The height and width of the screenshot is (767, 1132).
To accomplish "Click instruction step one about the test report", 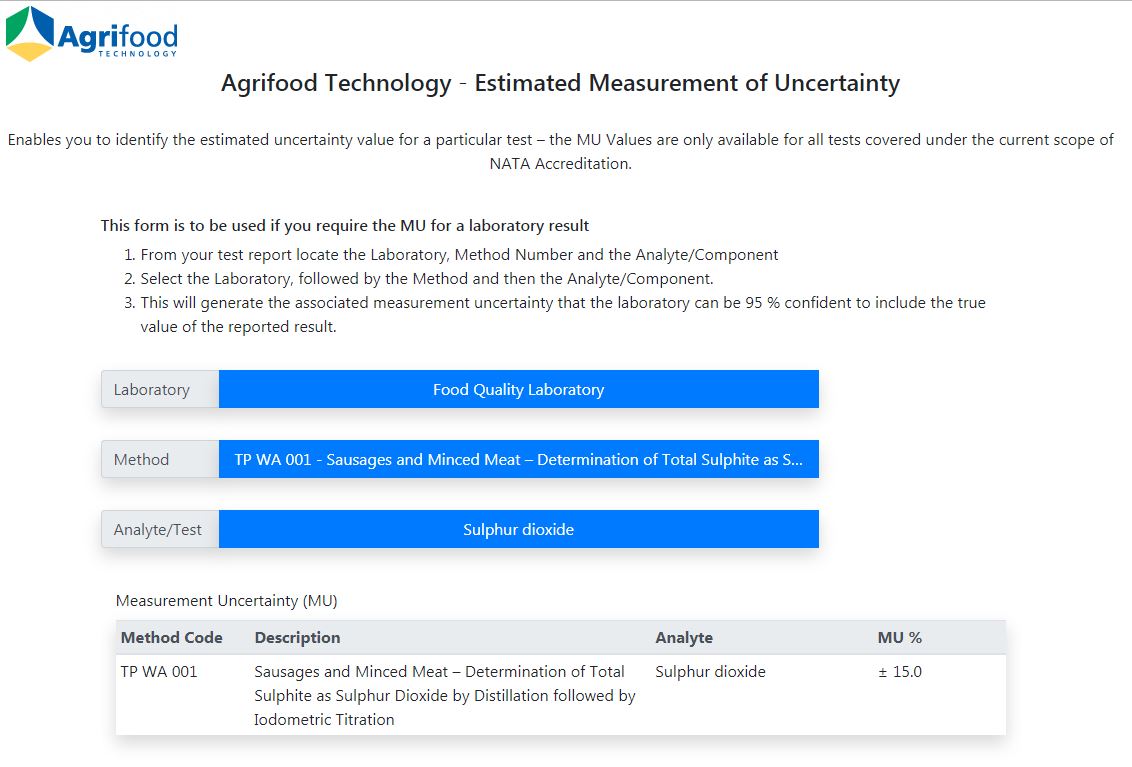I will [459, 255].
